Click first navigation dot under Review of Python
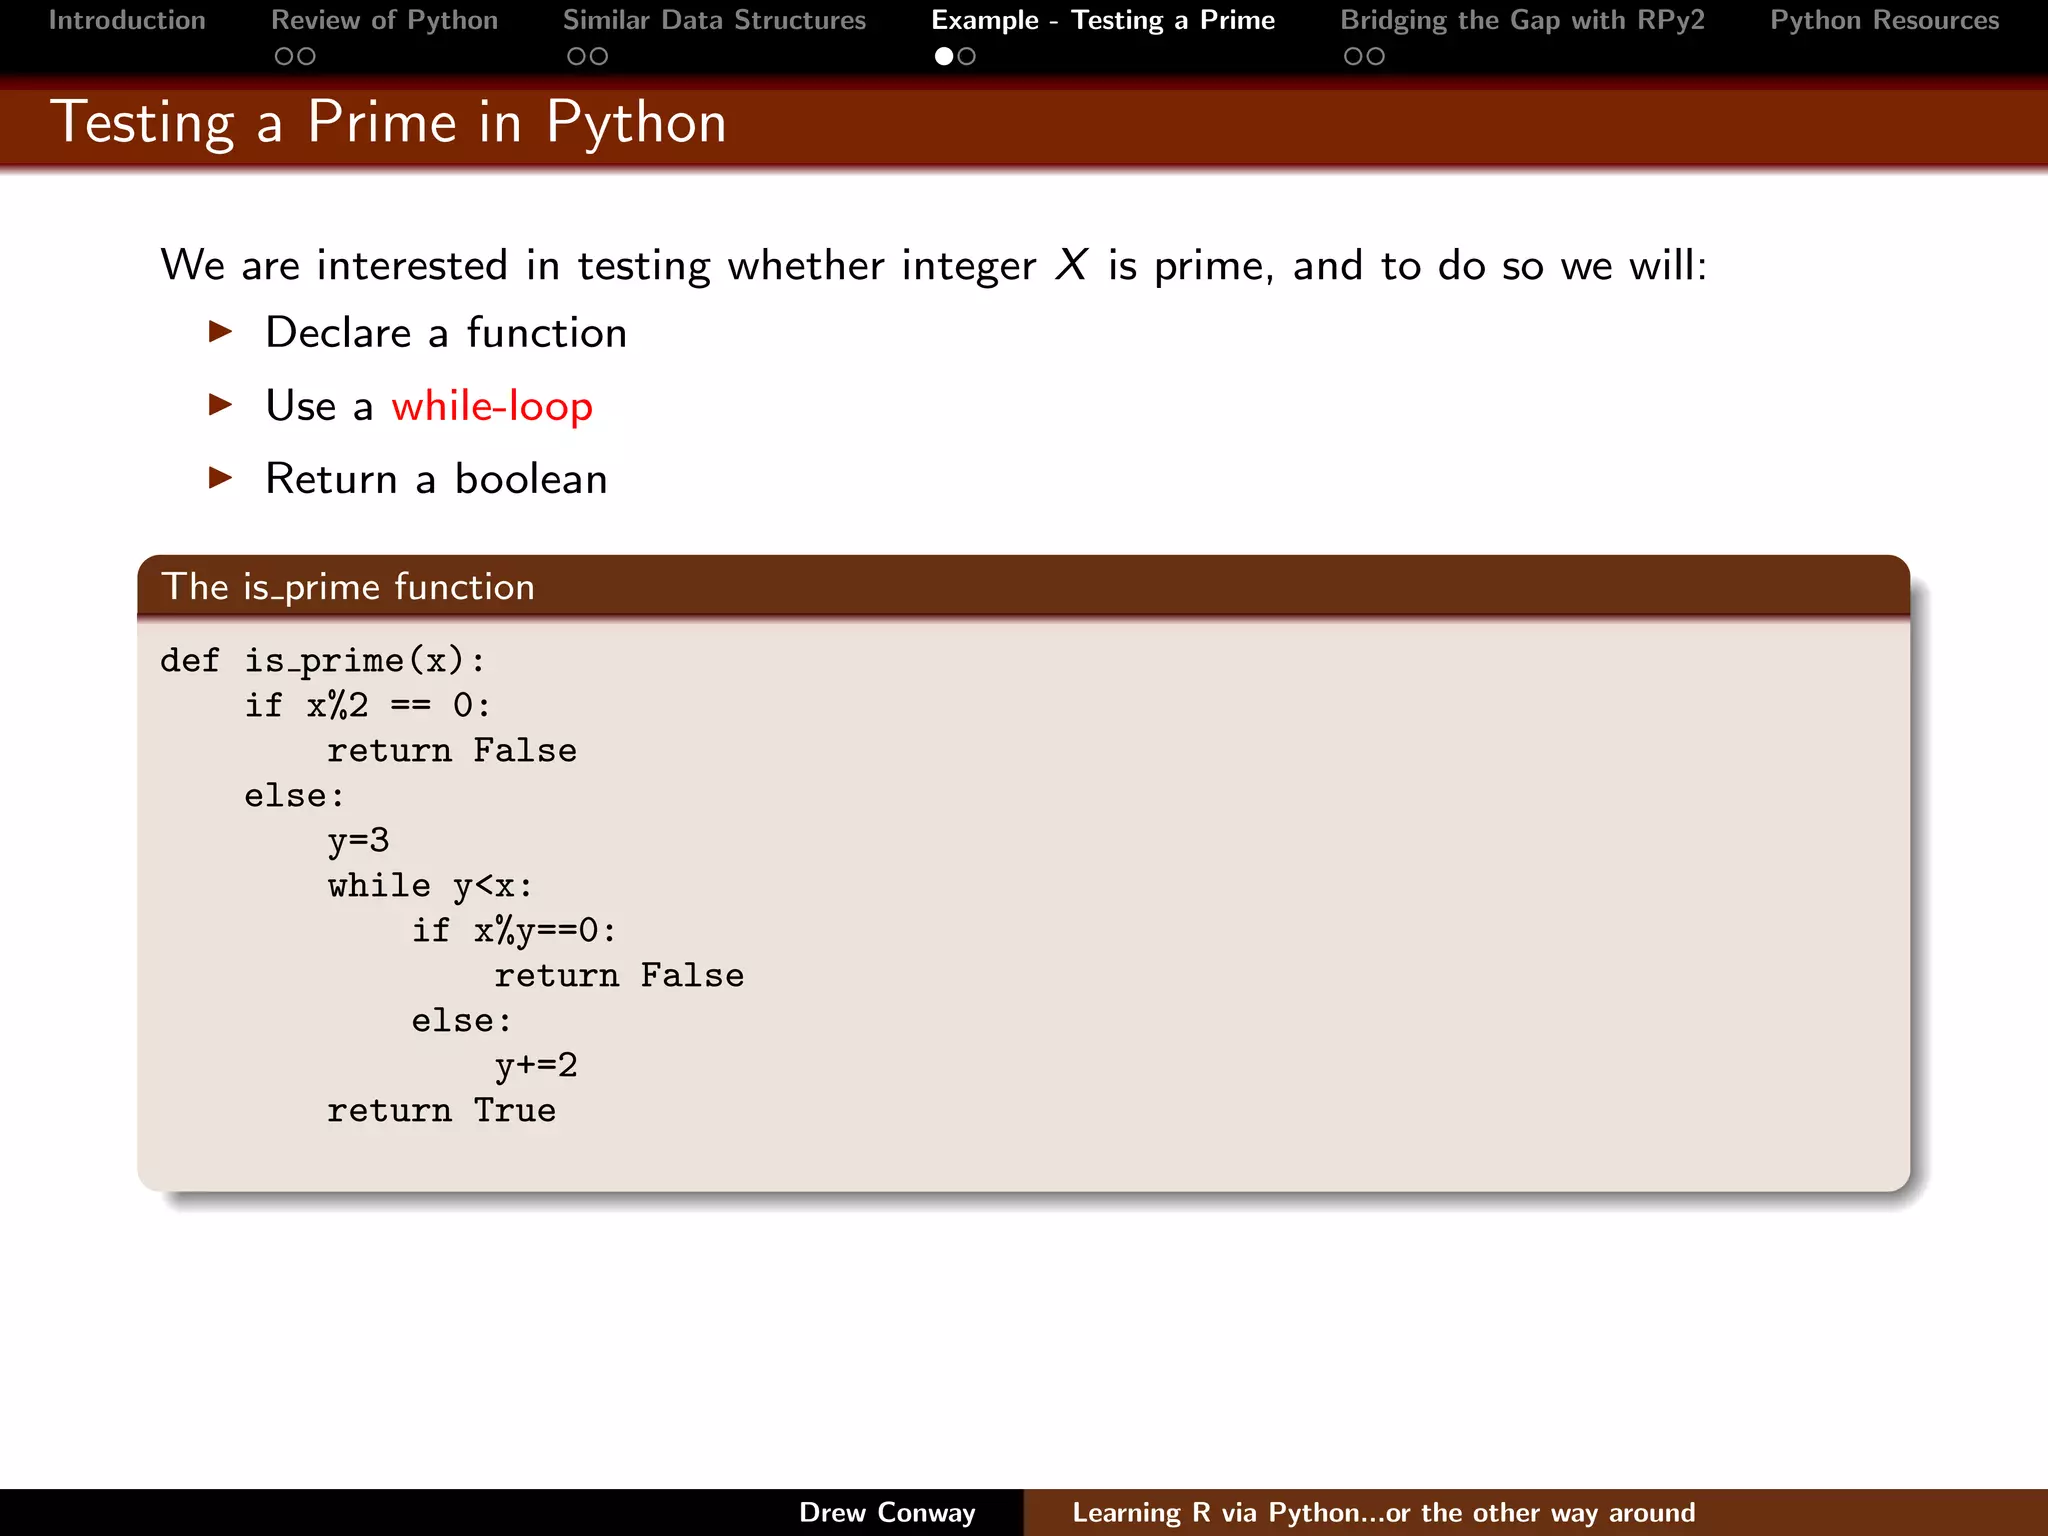The image size is (2048, 1536). click(284, 57)
